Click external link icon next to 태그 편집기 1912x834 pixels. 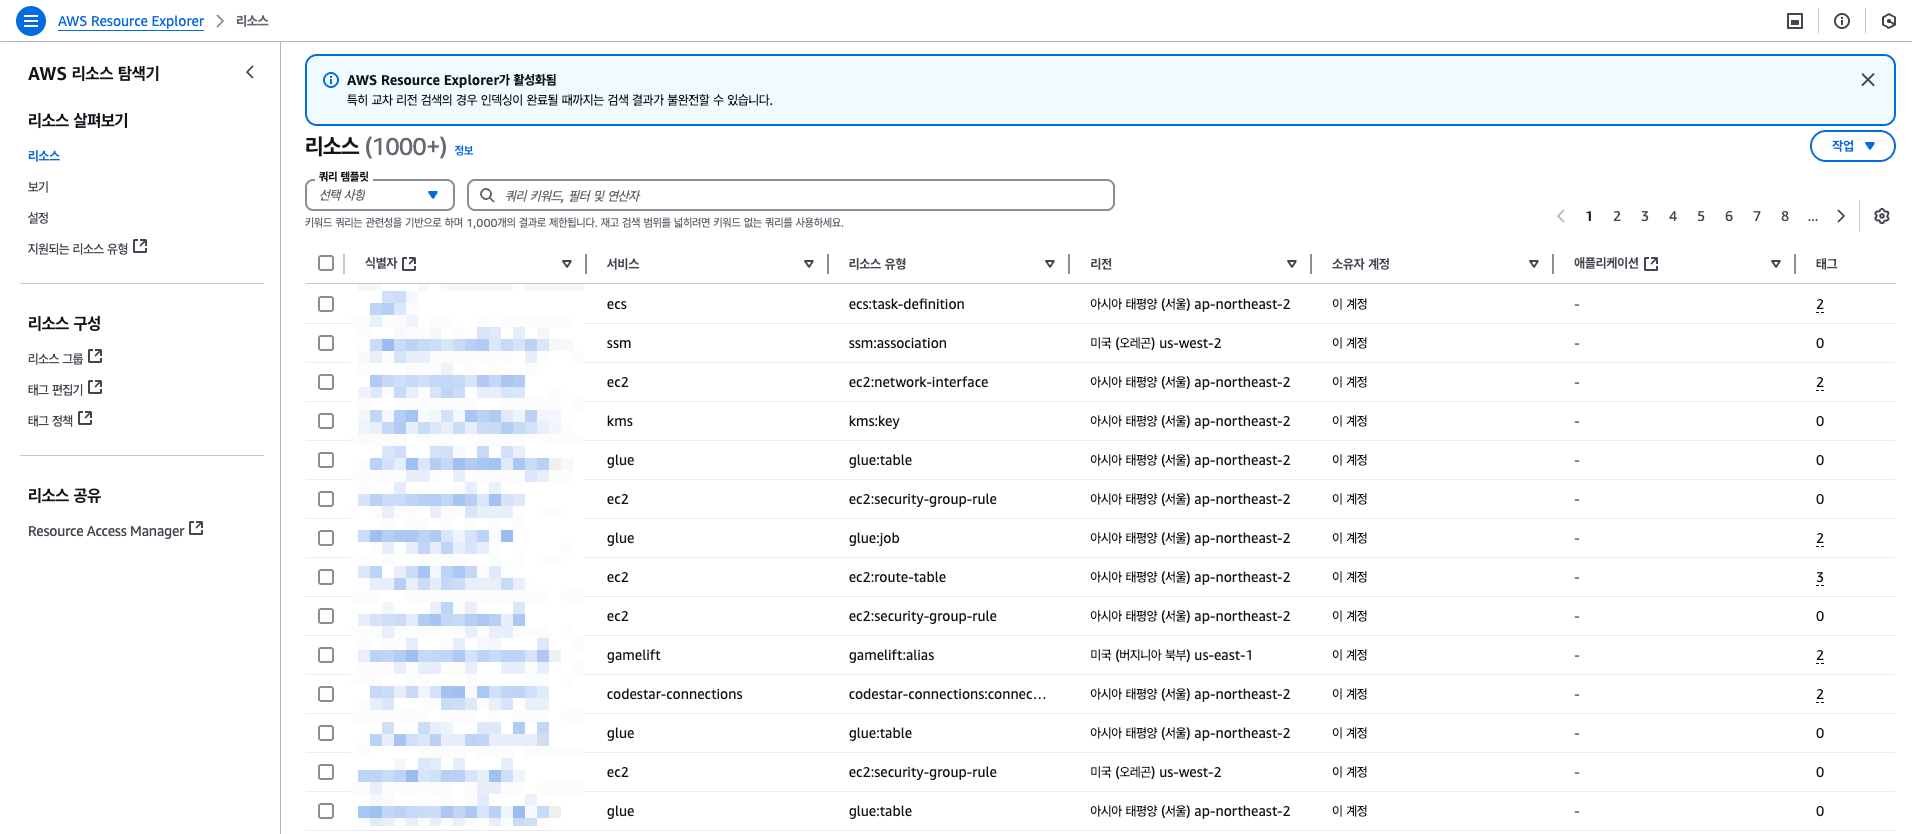point(95,387)
